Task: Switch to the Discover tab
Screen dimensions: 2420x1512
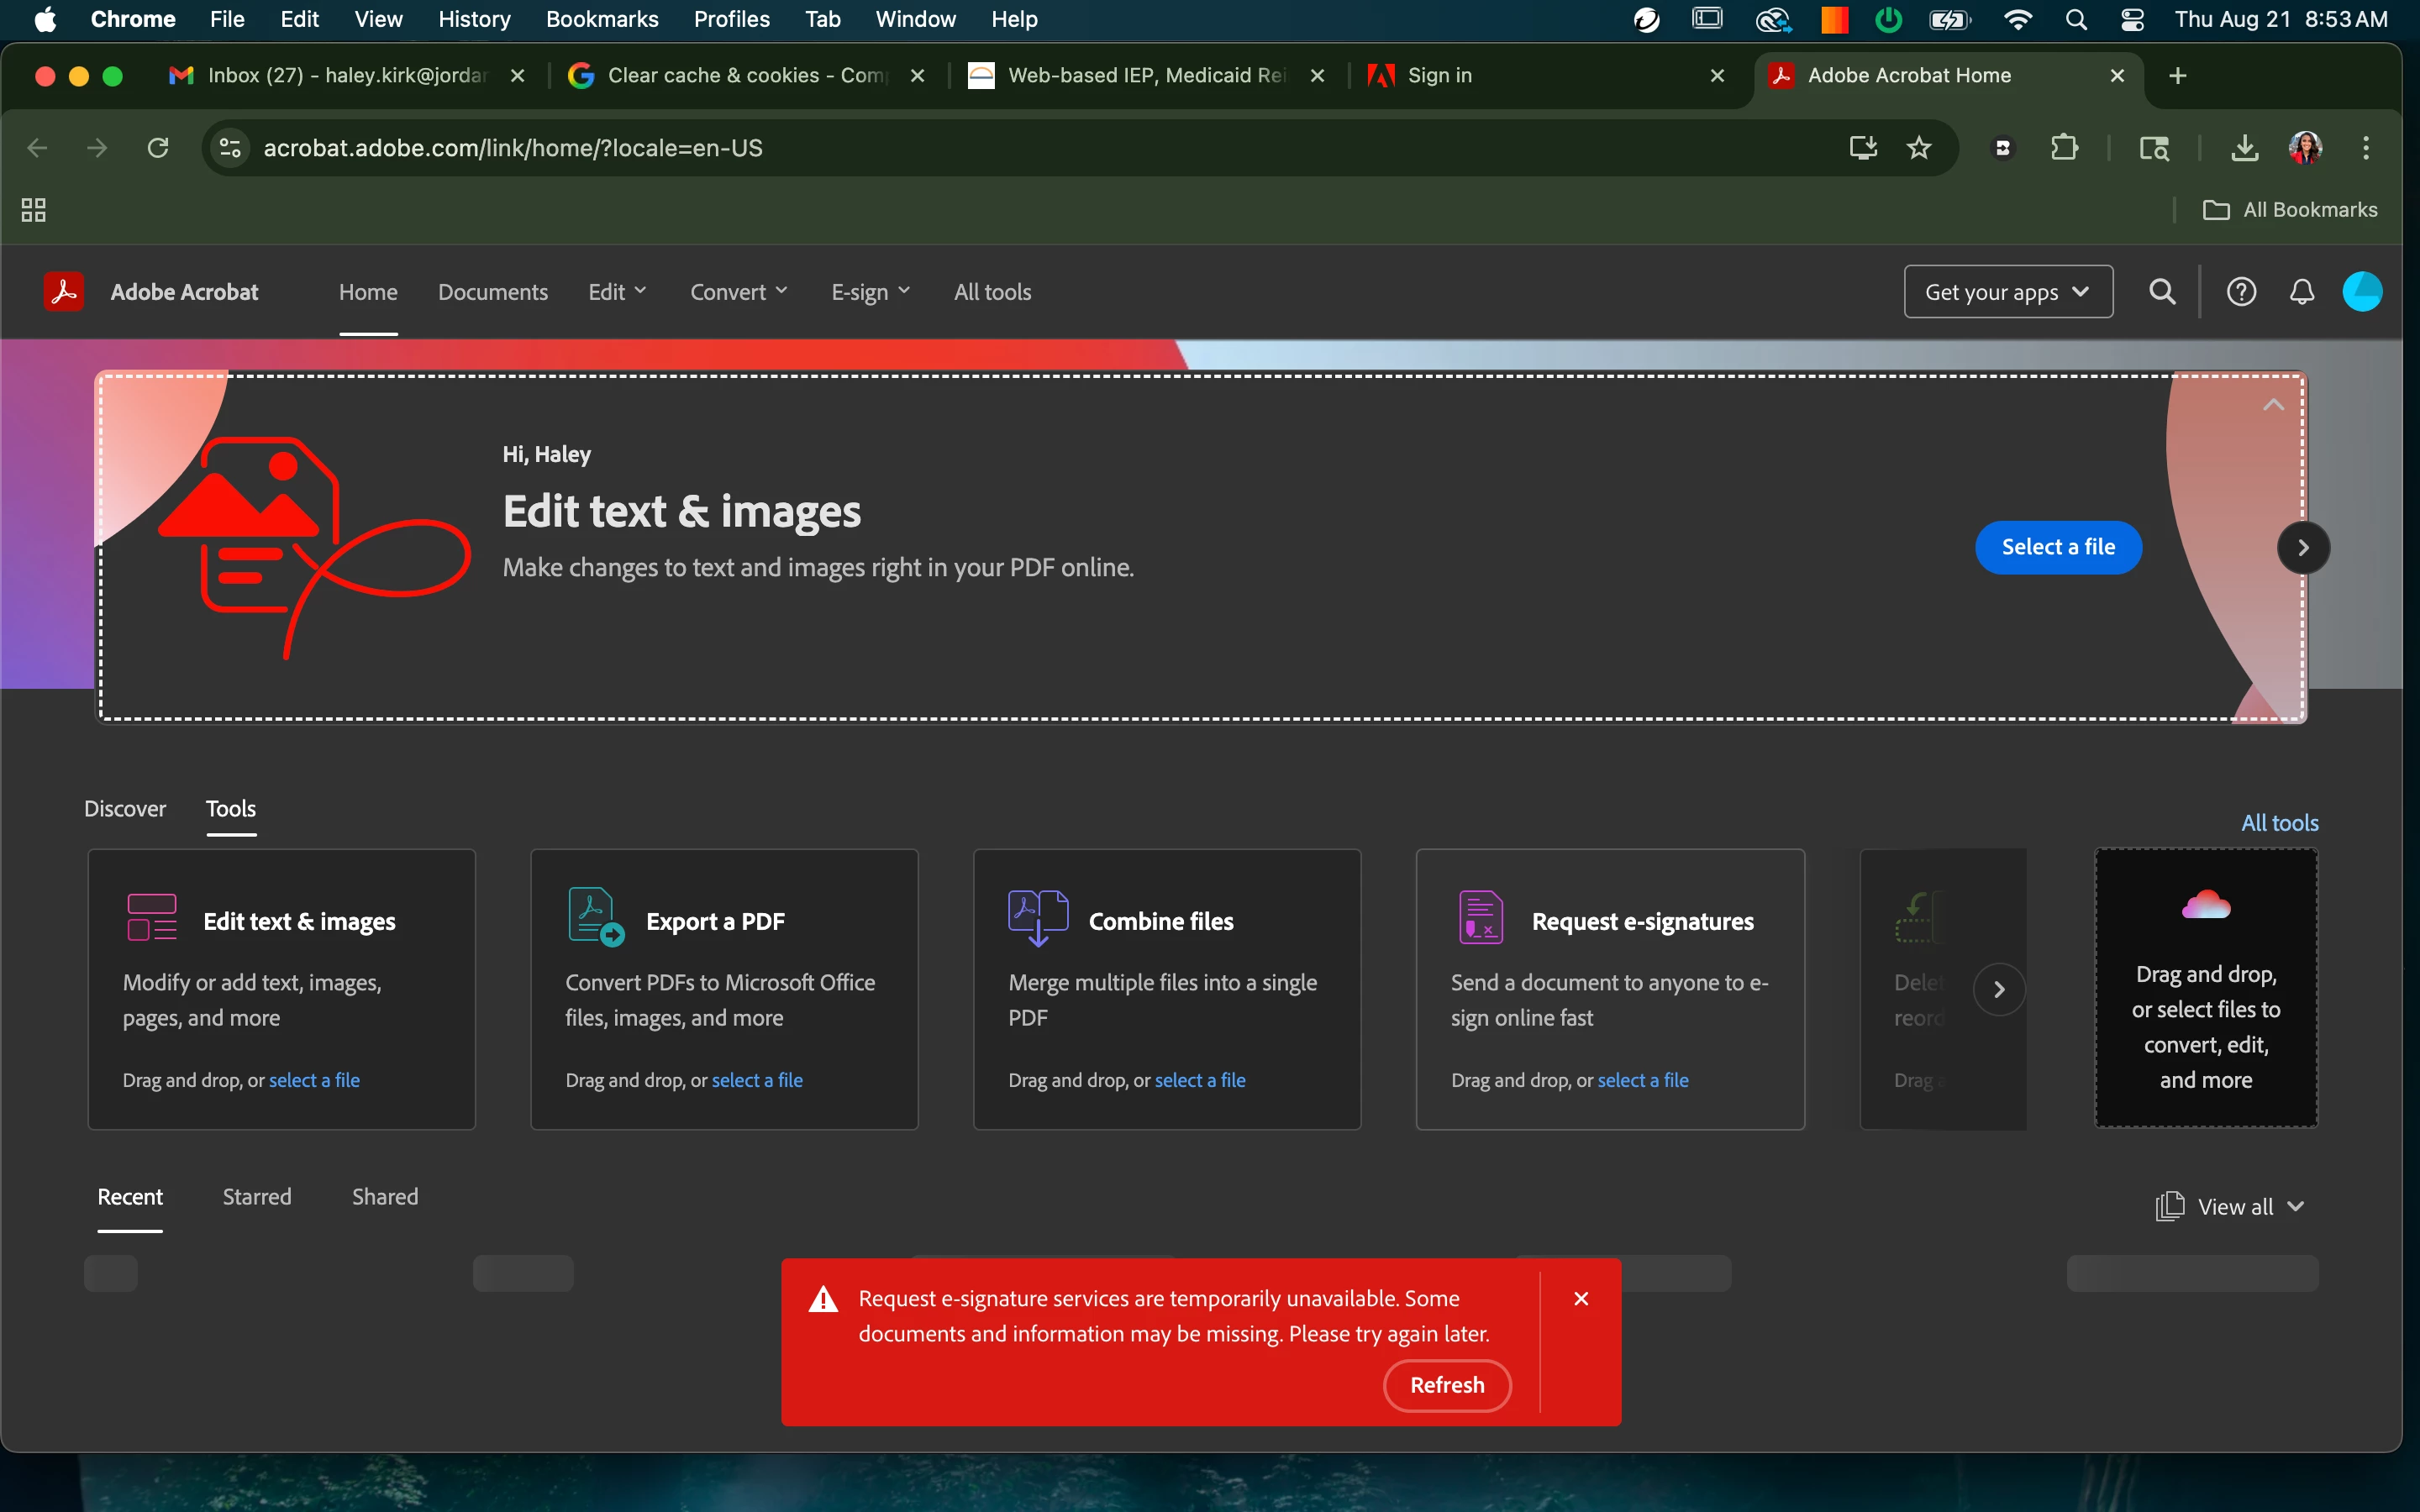Action: 125,808
